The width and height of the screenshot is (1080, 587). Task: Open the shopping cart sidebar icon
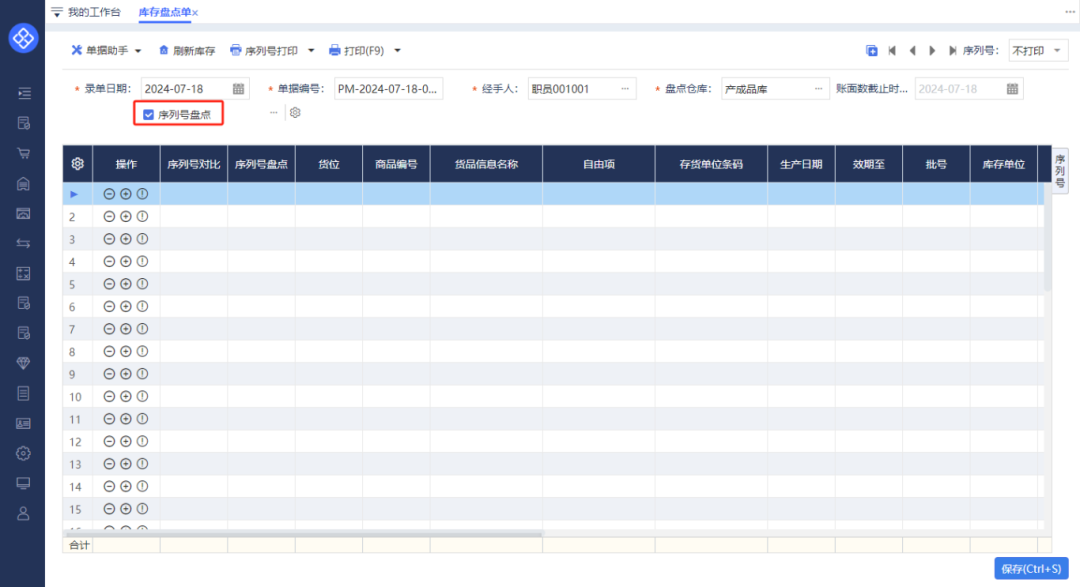[23, 154]
